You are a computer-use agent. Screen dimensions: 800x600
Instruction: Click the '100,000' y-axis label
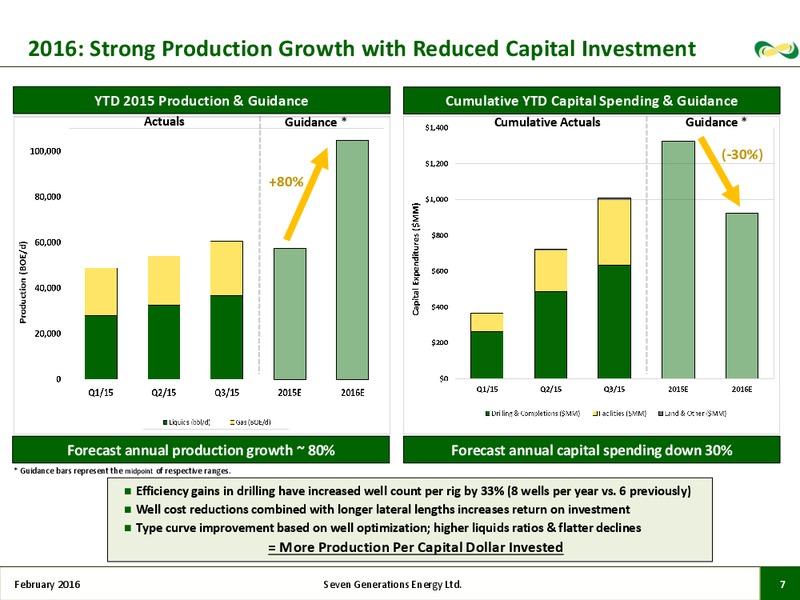click(x=46, y=152)
